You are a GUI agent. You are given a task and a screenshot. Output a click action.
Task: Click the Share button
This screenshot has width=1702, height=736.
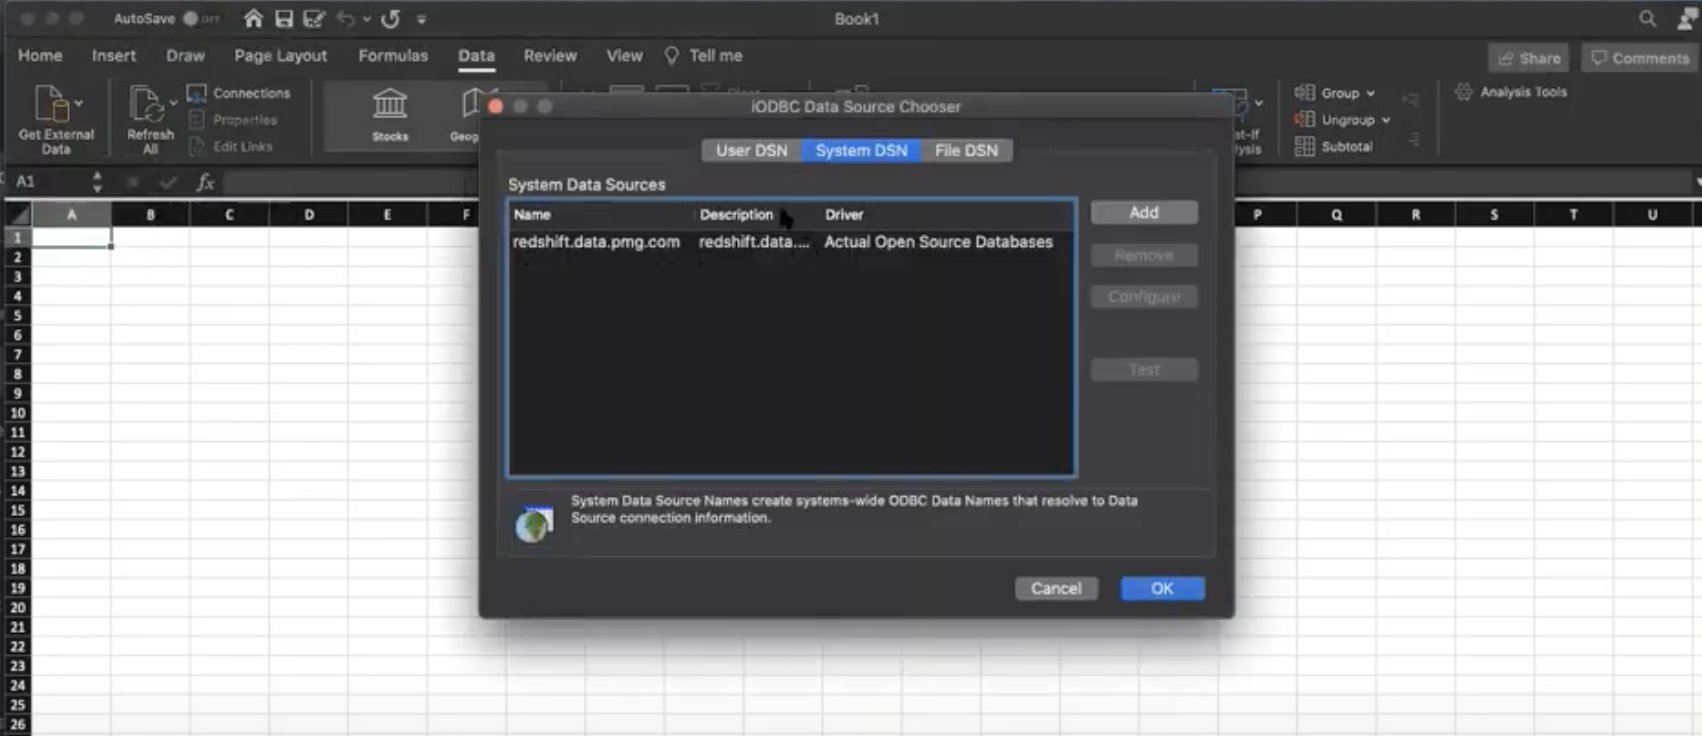tap(1529, 58)
